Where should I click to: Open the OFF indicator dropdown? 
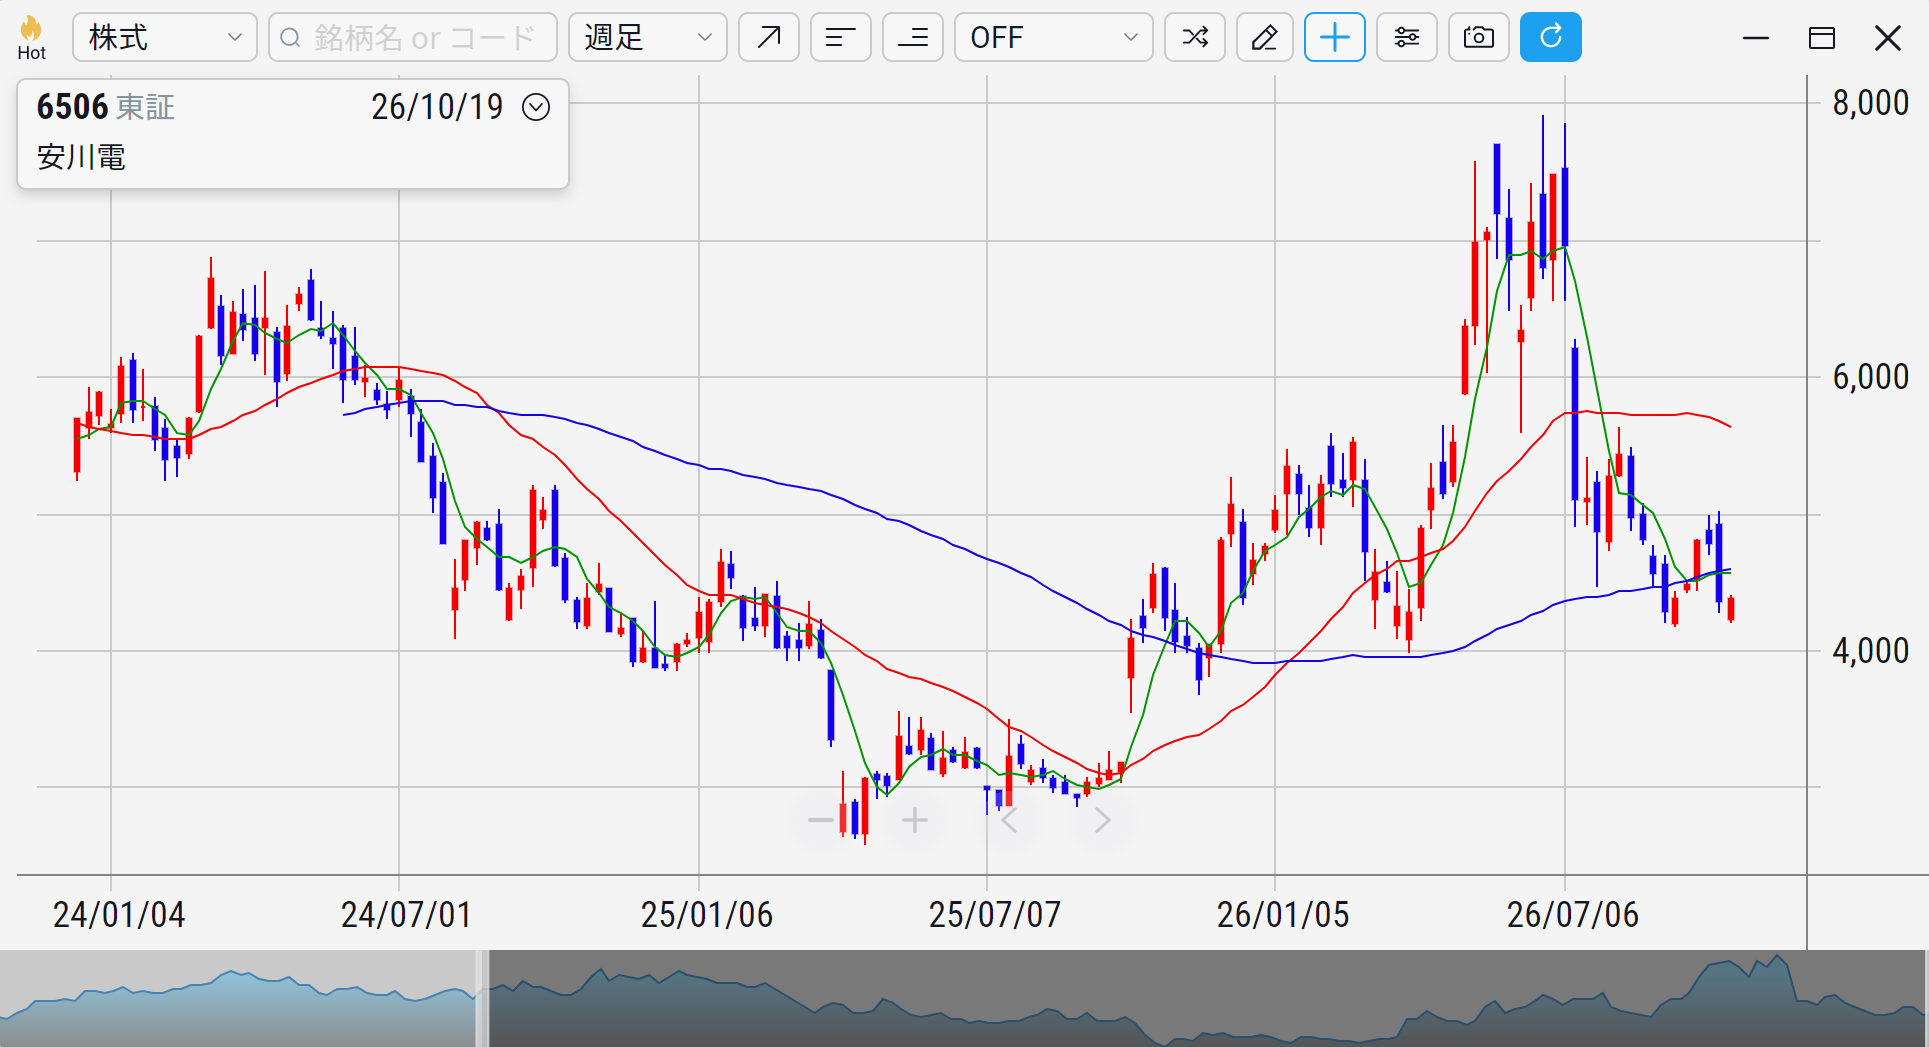coord(1053,38)
